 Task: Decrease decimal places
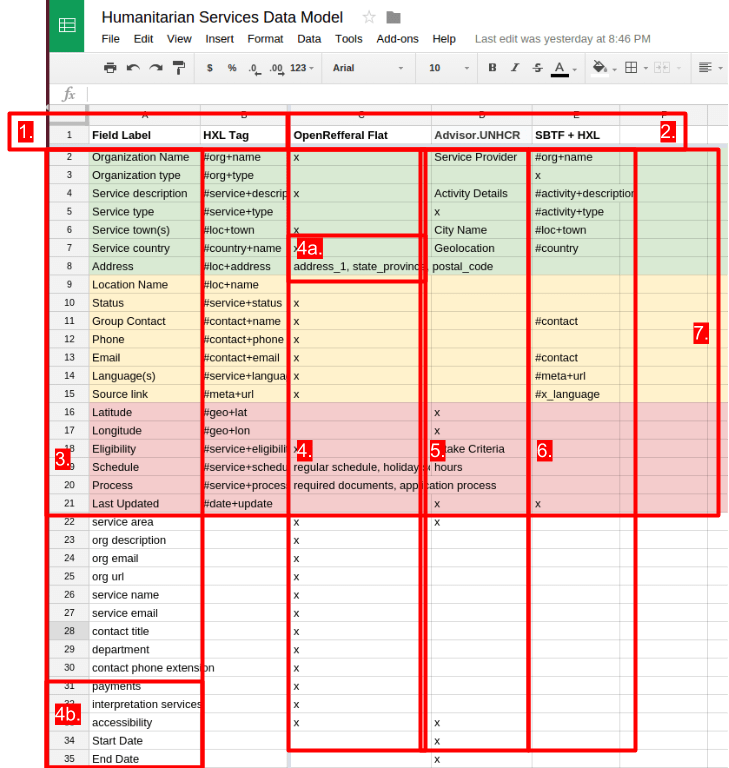(254, 69)
